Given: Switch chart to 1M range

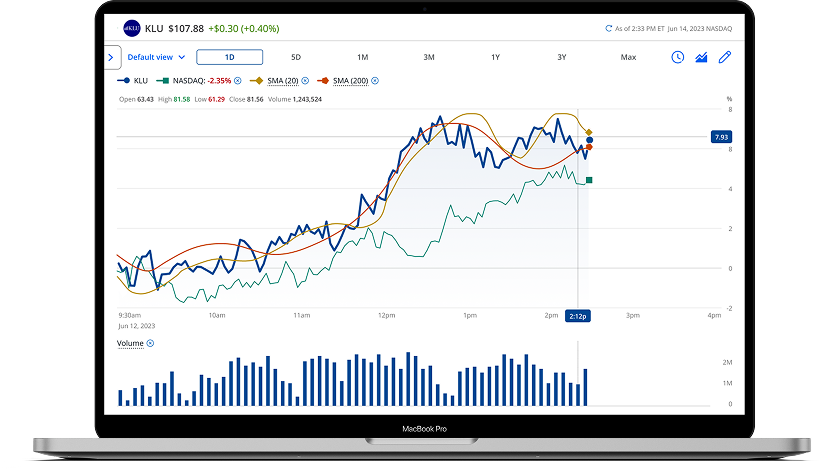Looking at the screenshot, I should click(x=362, y=57).
